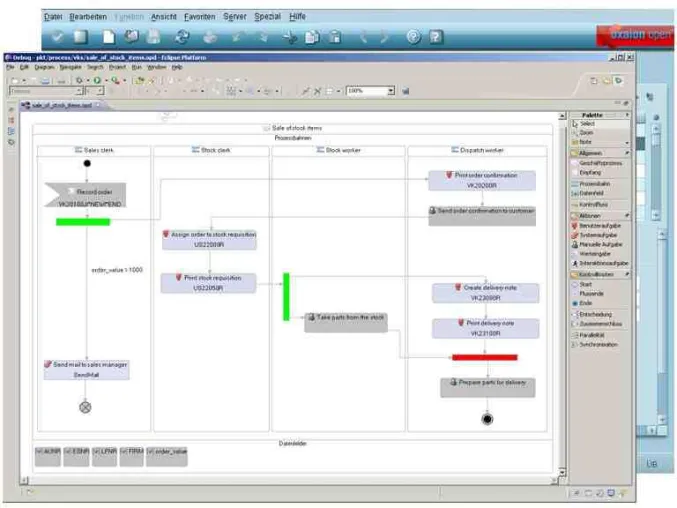Screen dimensions: 677x508
Task: Click the scissors cut icon in background toolbar
Action: pos(289,38)
